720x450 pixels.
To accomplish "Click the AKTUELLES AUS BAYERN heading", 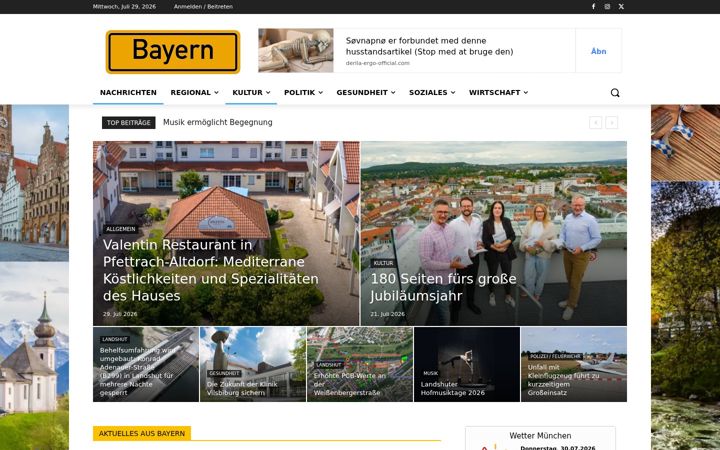I will pos(142,433).
